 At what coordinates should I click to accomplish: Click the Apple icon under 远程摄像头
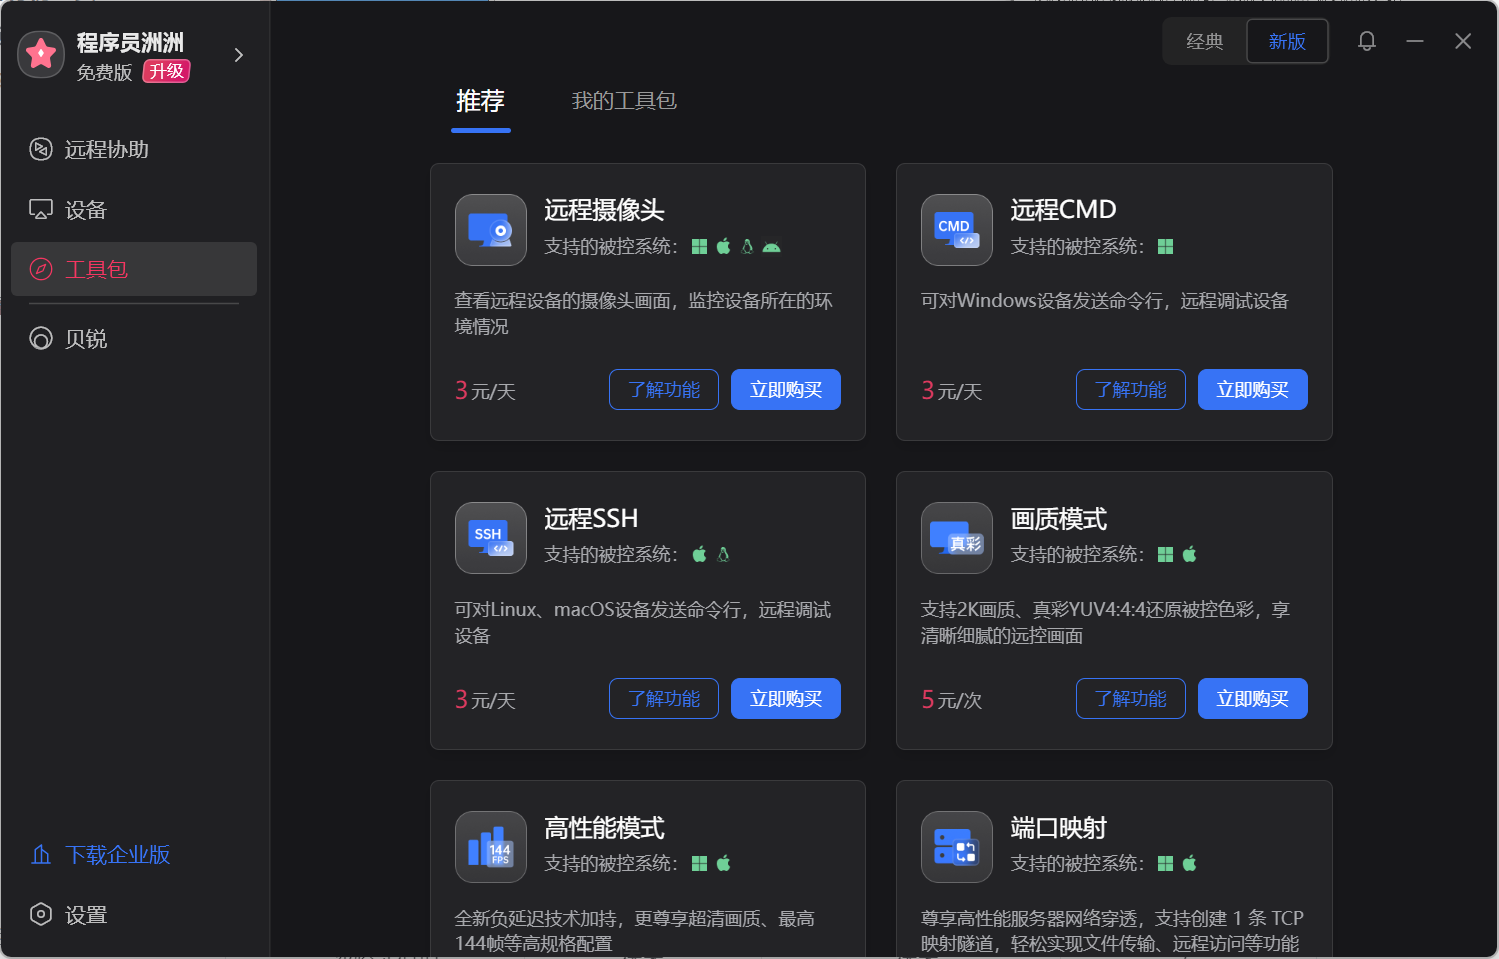[724, 246]
